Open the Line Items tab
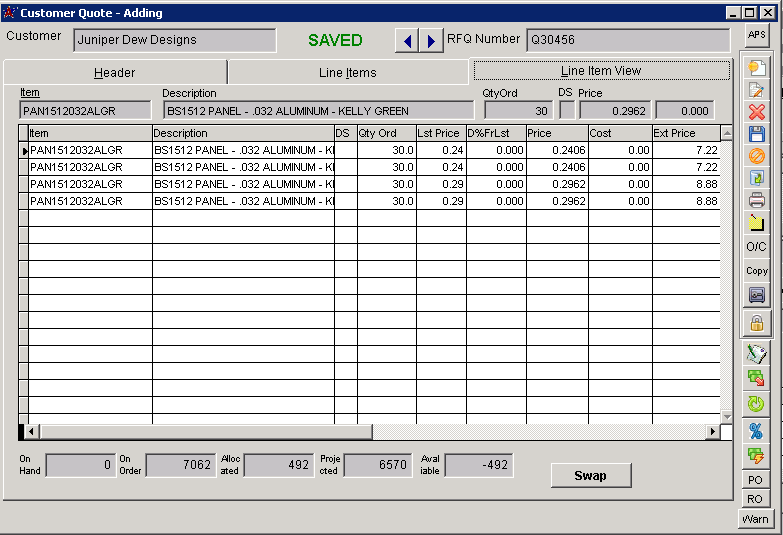Viewport: 783px width, 535px height. pos(347,73)
